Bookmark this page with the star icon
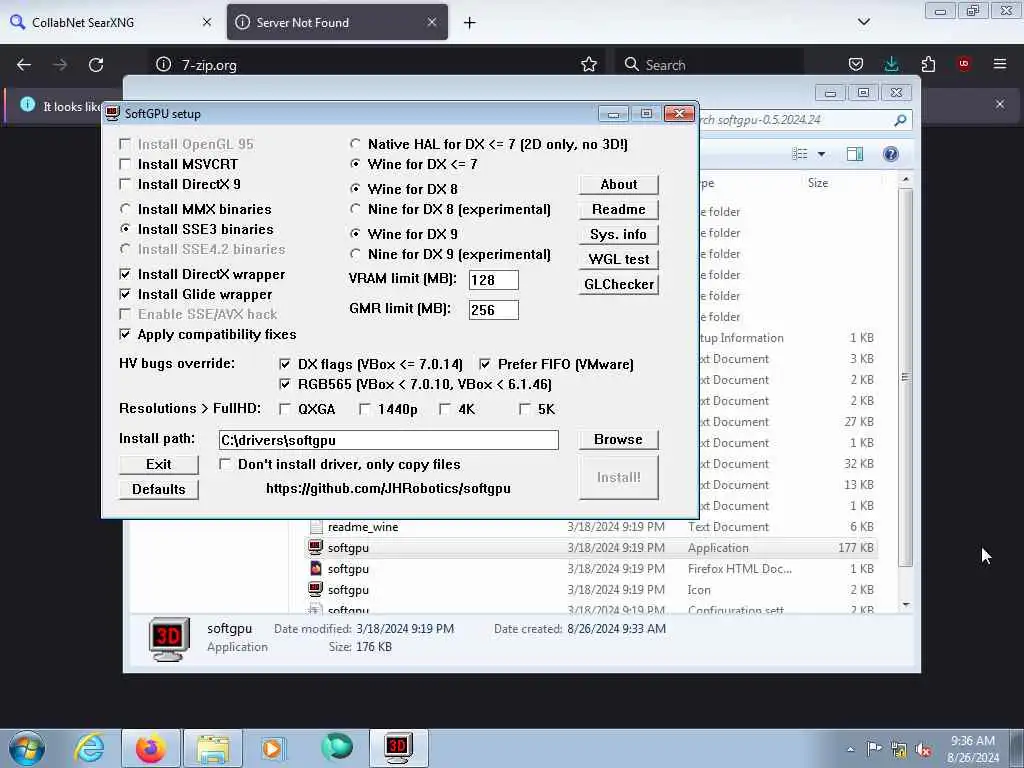 pyautogui.click(x=588, y=65)
